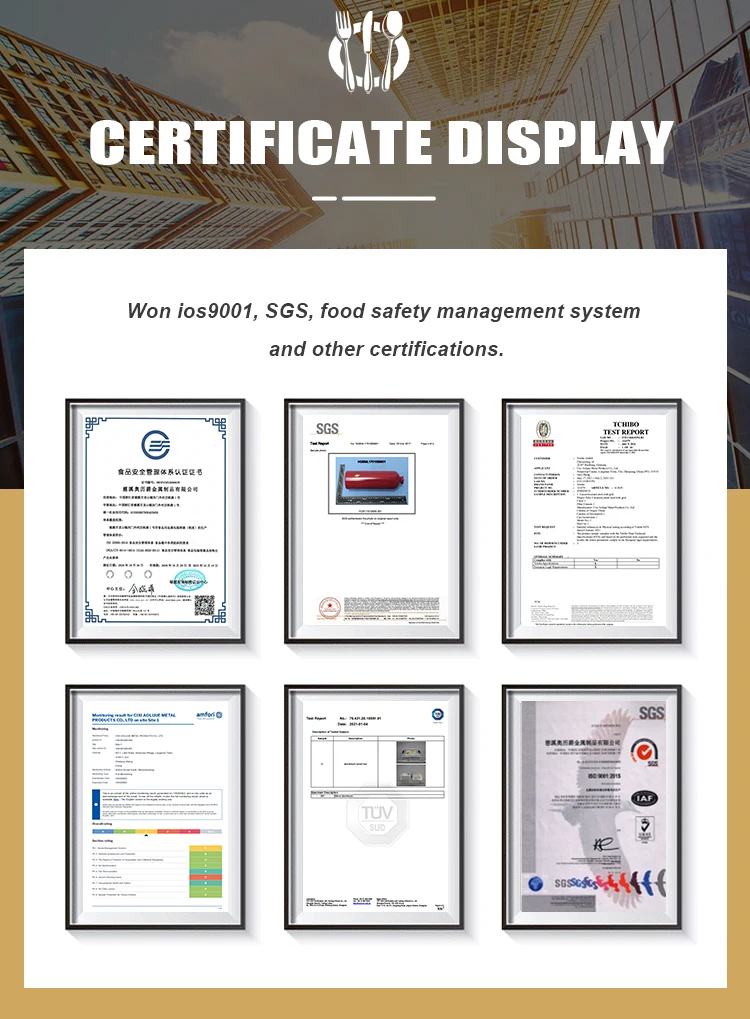Click the blue octagon logo on the TÜV report
Image resolution: width=750 pixels, height=1019 pixels.
[x=437, y=715]
